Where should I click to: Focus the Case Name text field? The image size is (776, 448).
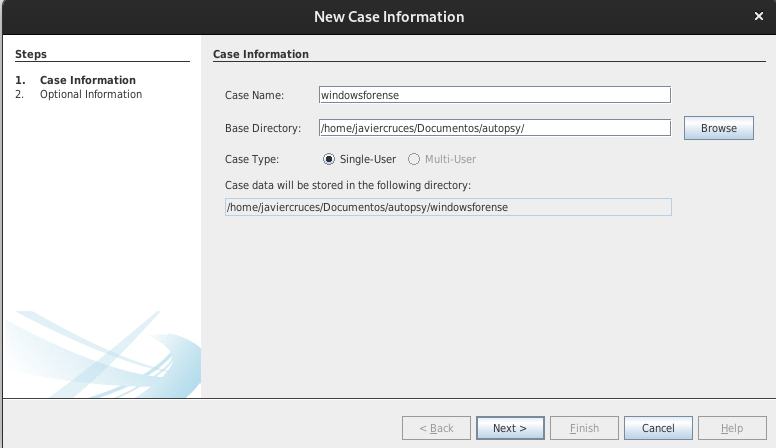(x=495, y=95)
